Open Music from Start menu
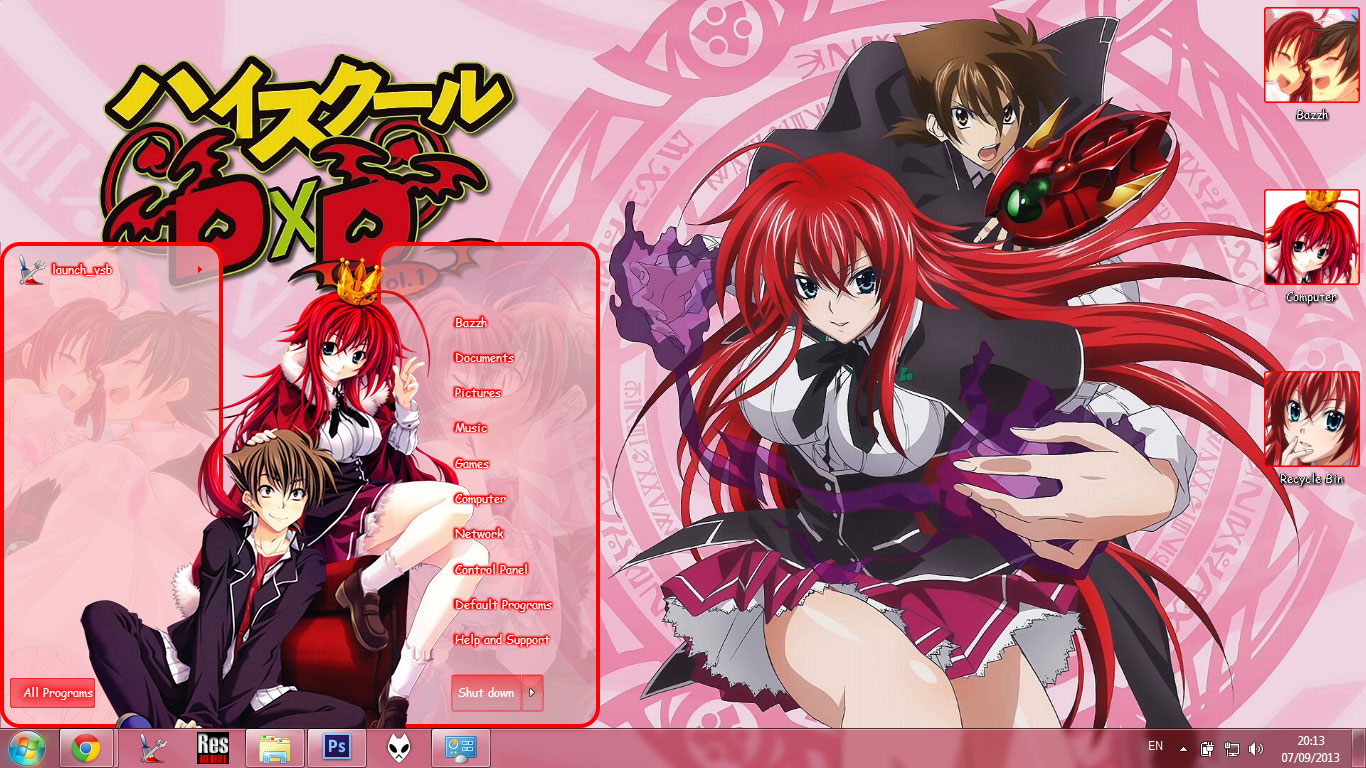 point(470,428)
